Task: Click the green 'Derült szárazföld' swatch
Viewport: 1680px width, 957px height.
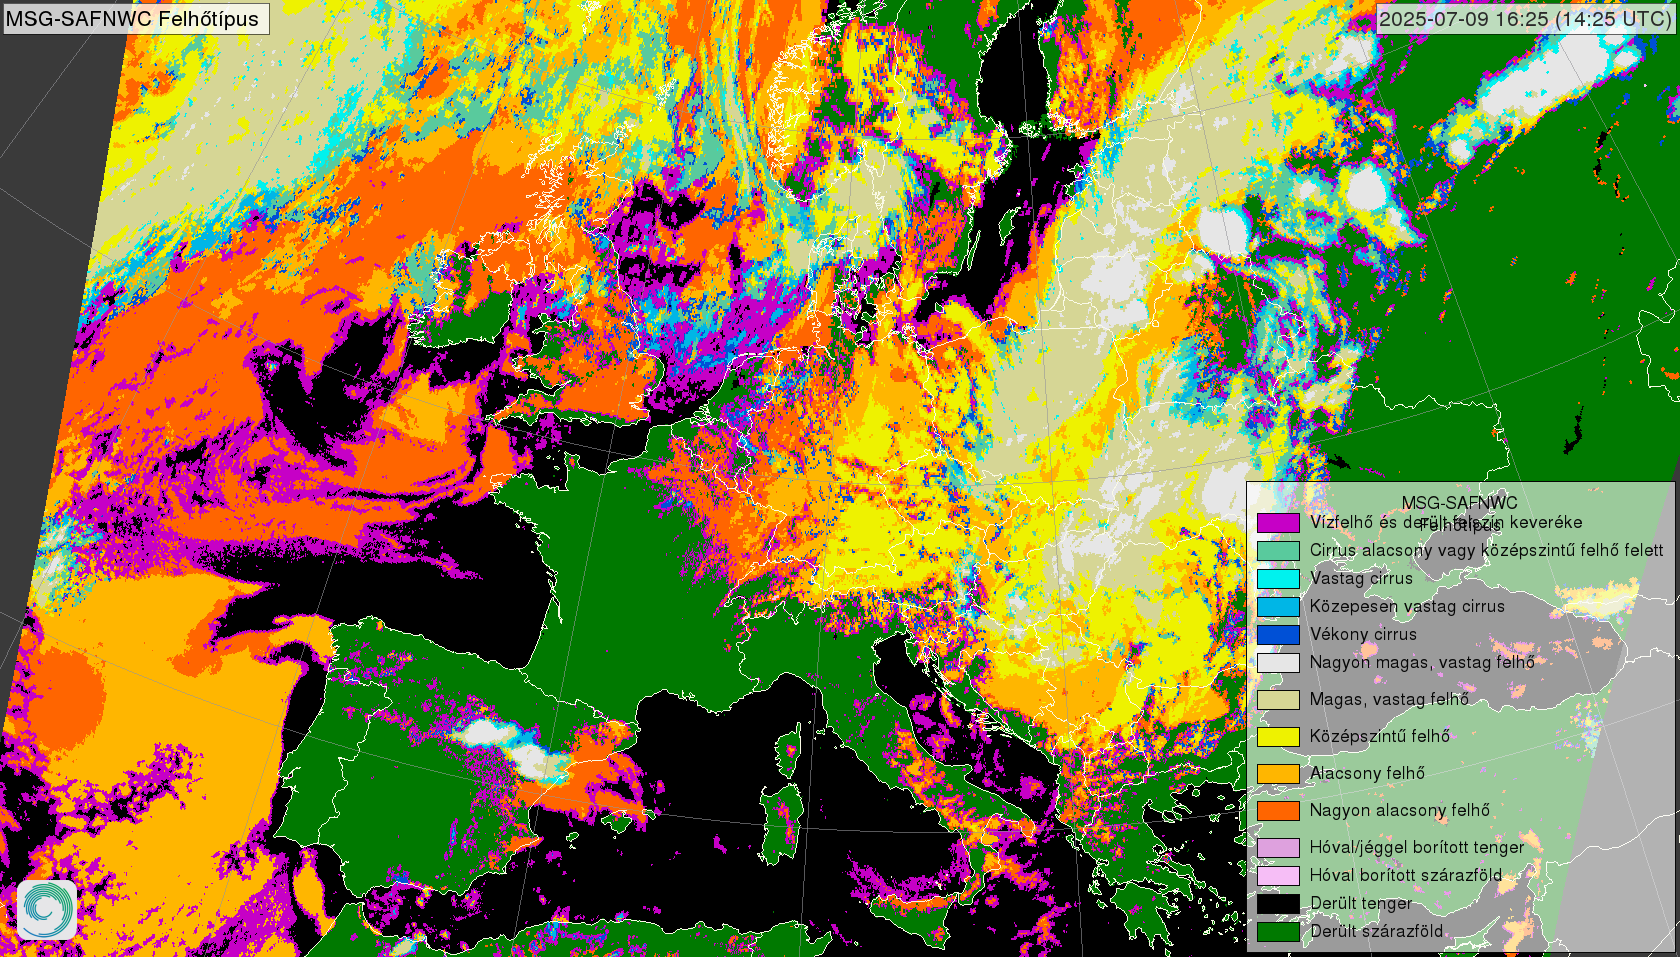Action: click(x=1278, y=931)
